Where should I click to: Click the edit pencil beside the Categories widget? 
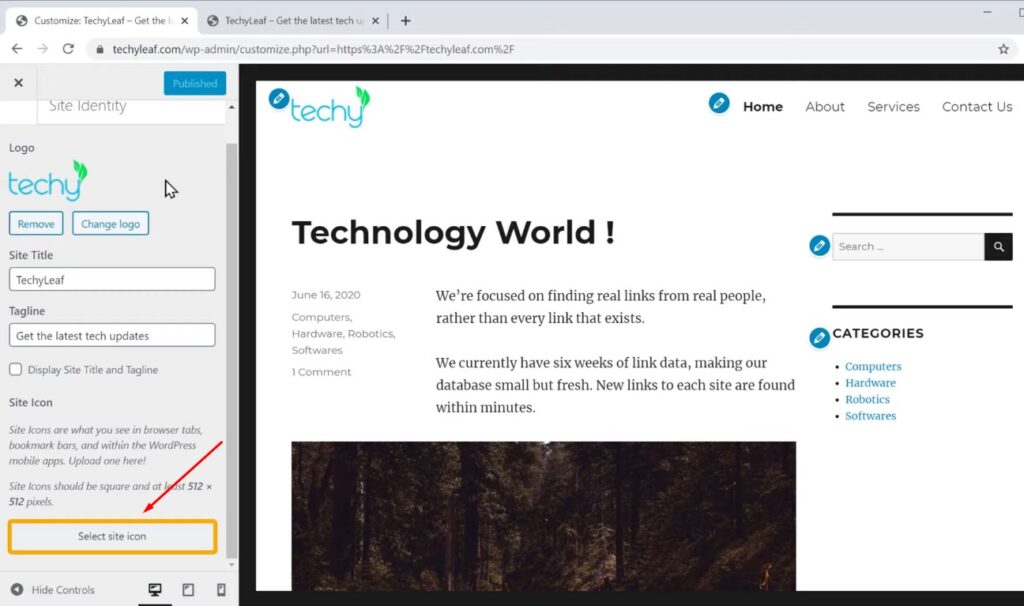(x=819, y=337)
